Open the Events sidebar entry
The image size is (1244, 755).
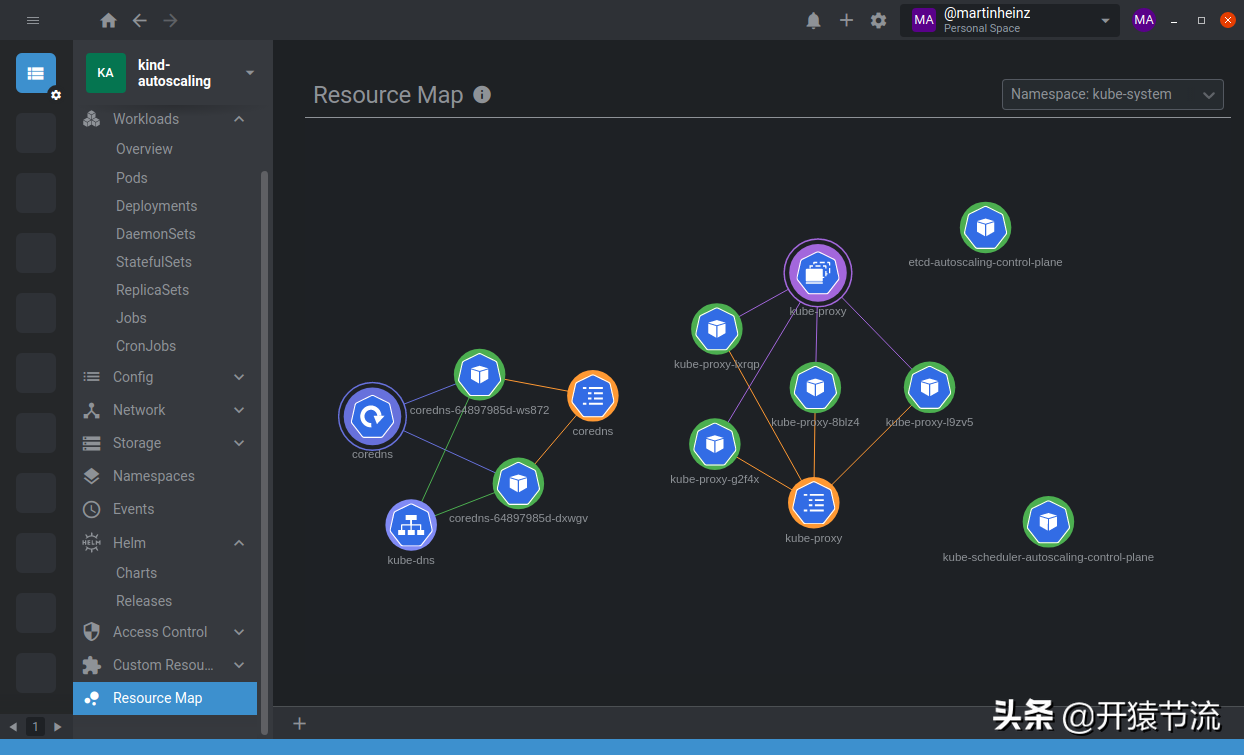click(133, 509)
